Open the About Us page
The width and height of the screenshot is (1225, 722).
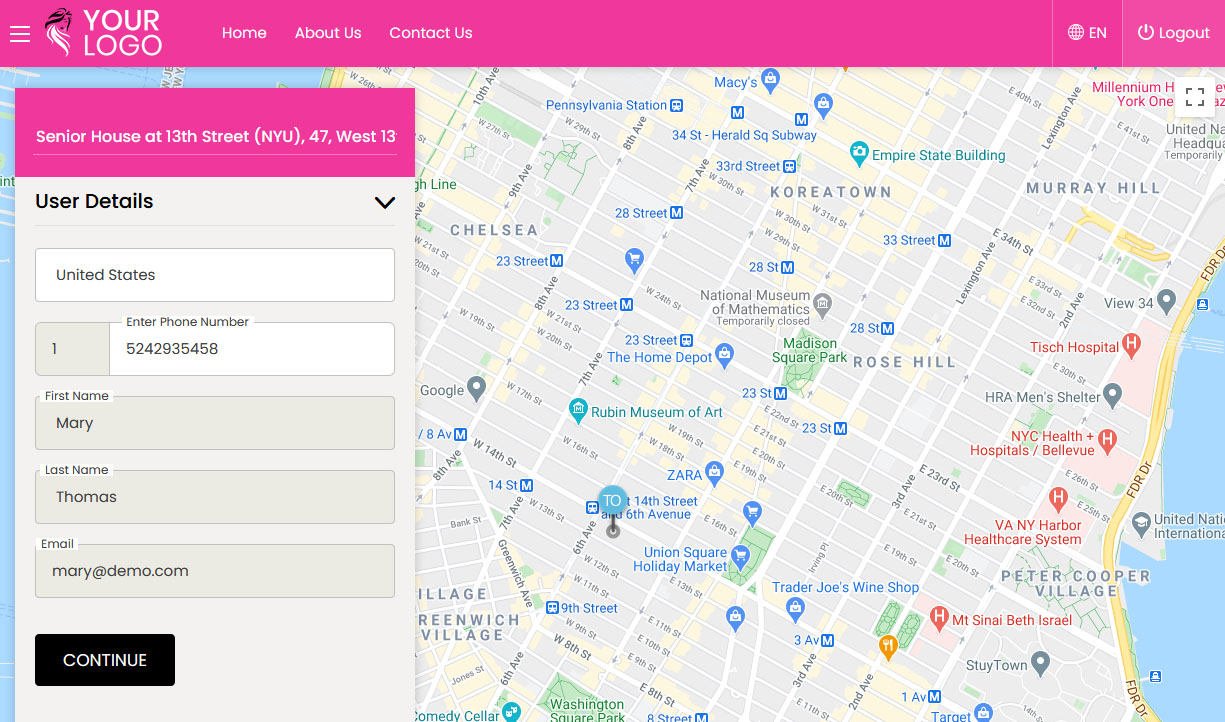coord(328,33)
